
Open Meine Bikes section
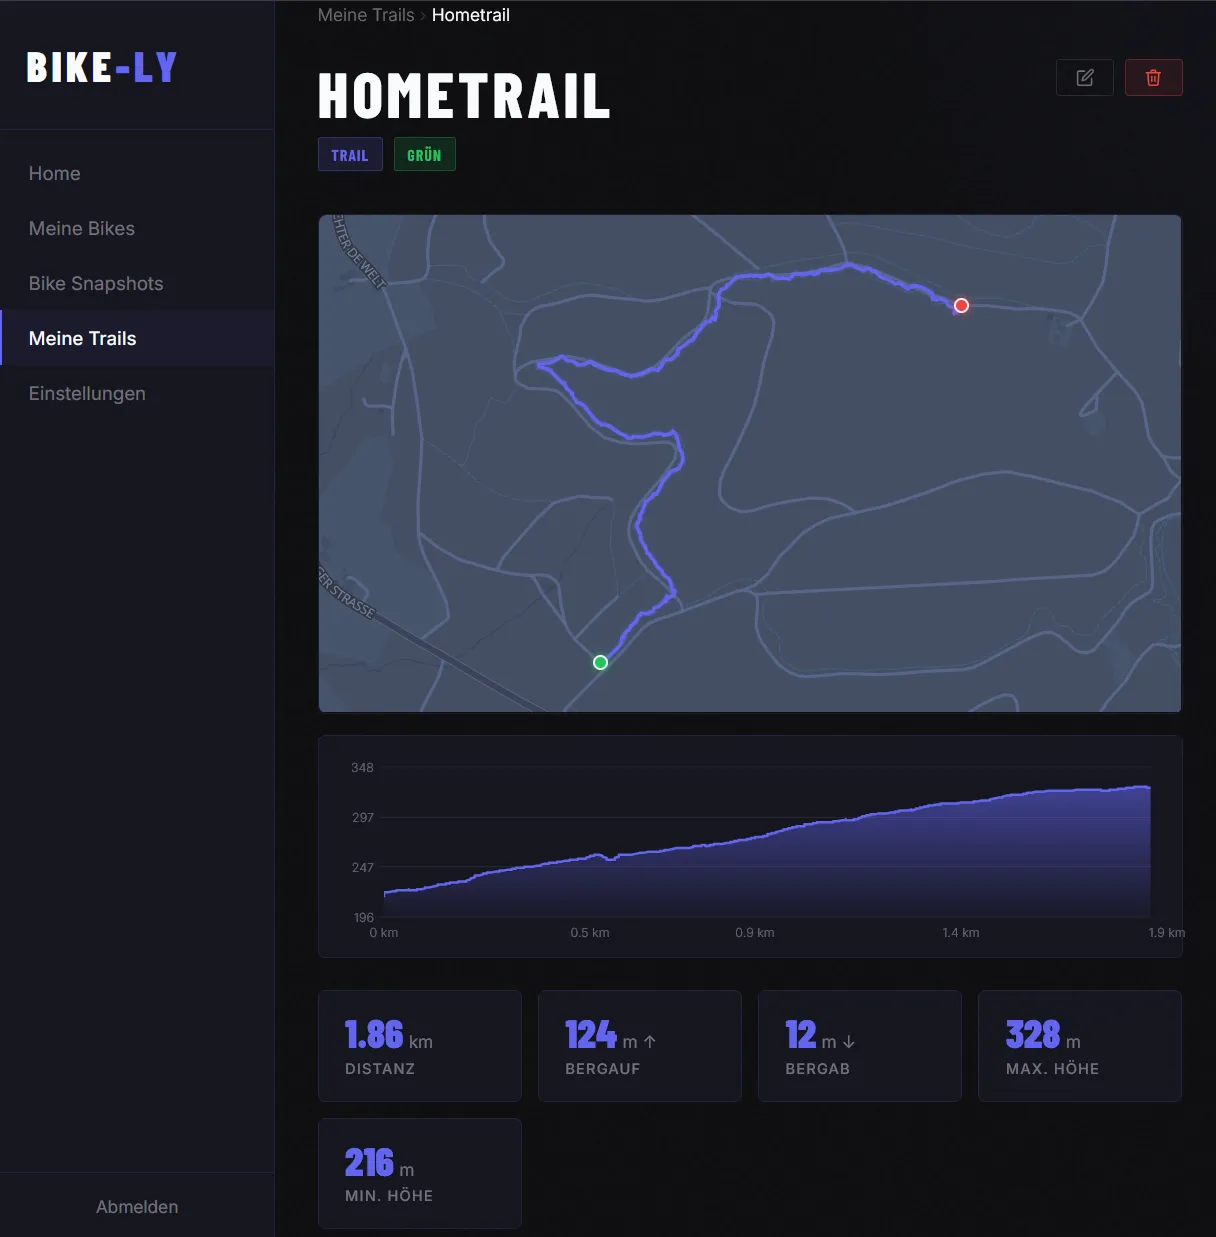tap(81, 228)
